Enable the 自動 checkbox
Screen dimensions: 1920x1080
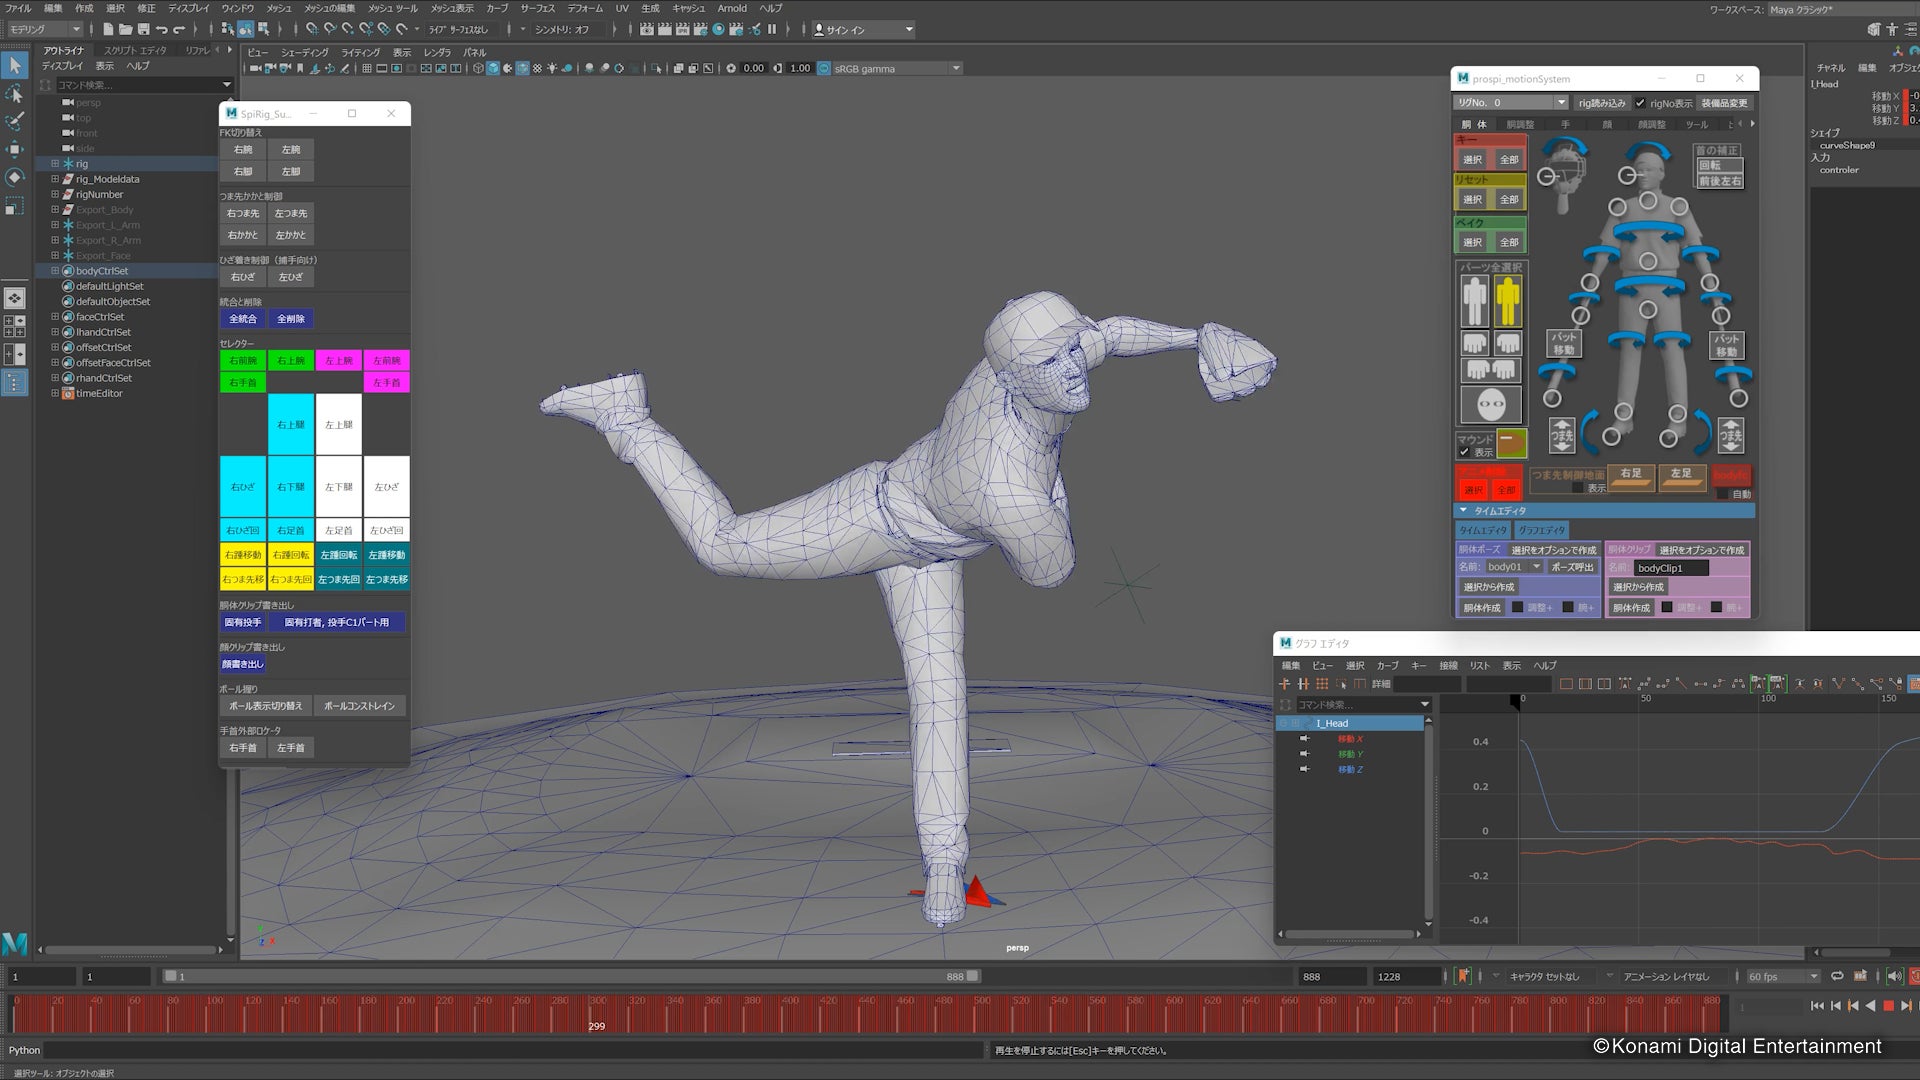[1723, 494]
